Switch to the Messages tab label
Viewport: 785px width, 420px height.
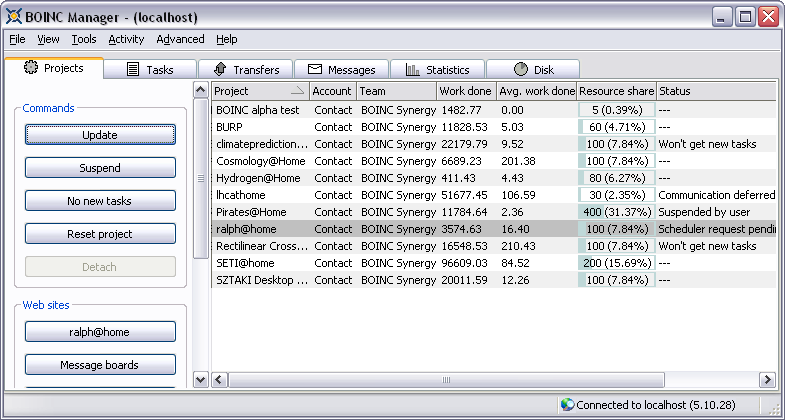tap(351, 70)
